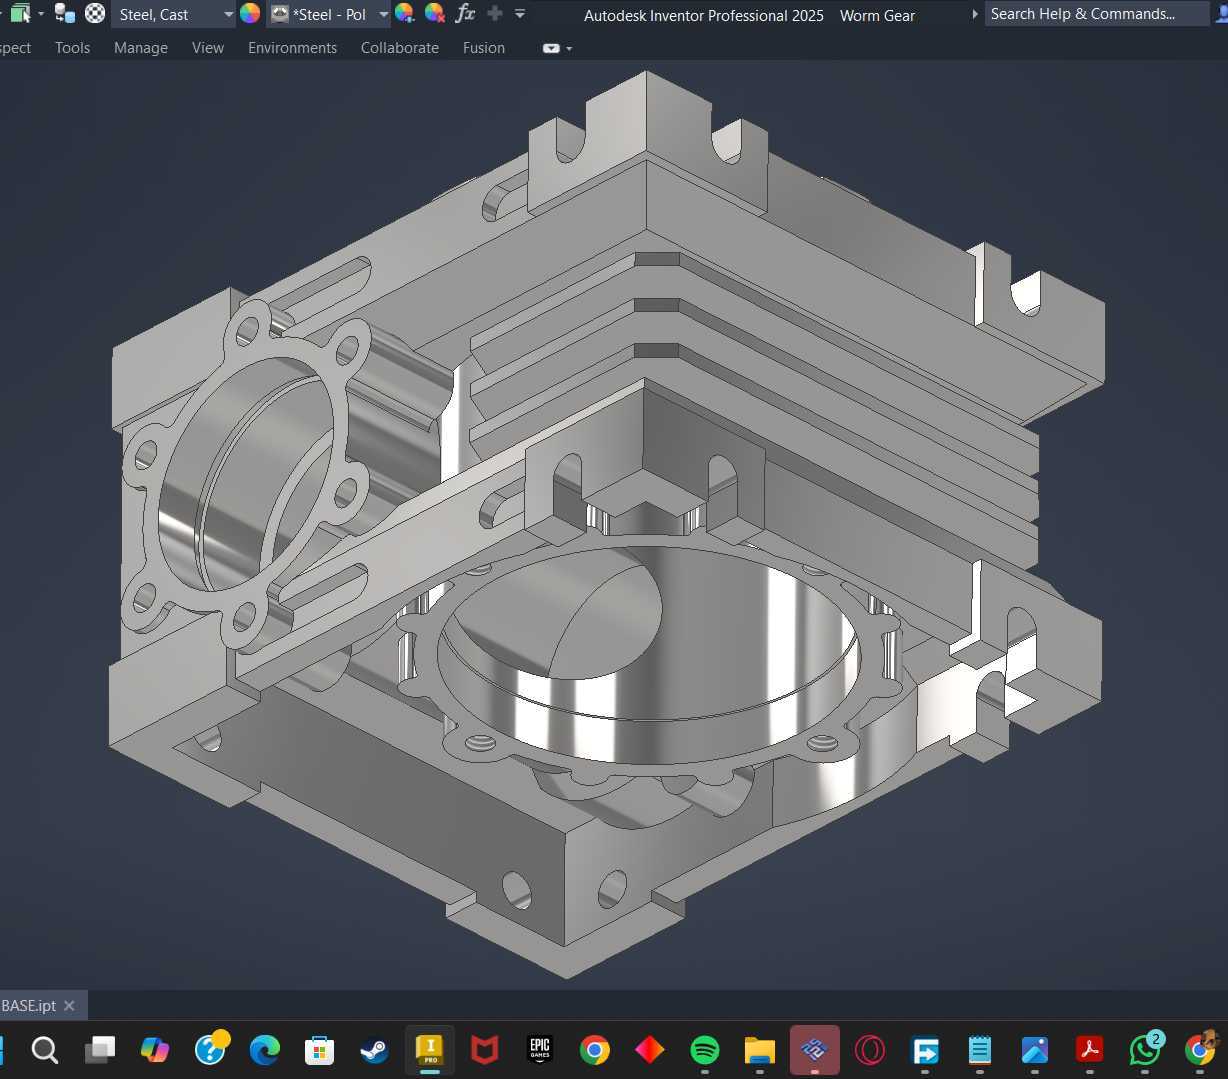Expand the Customize Quick Access Toolbar arrow
This screenshot has height=1079, width=1228.
[520, 14]
